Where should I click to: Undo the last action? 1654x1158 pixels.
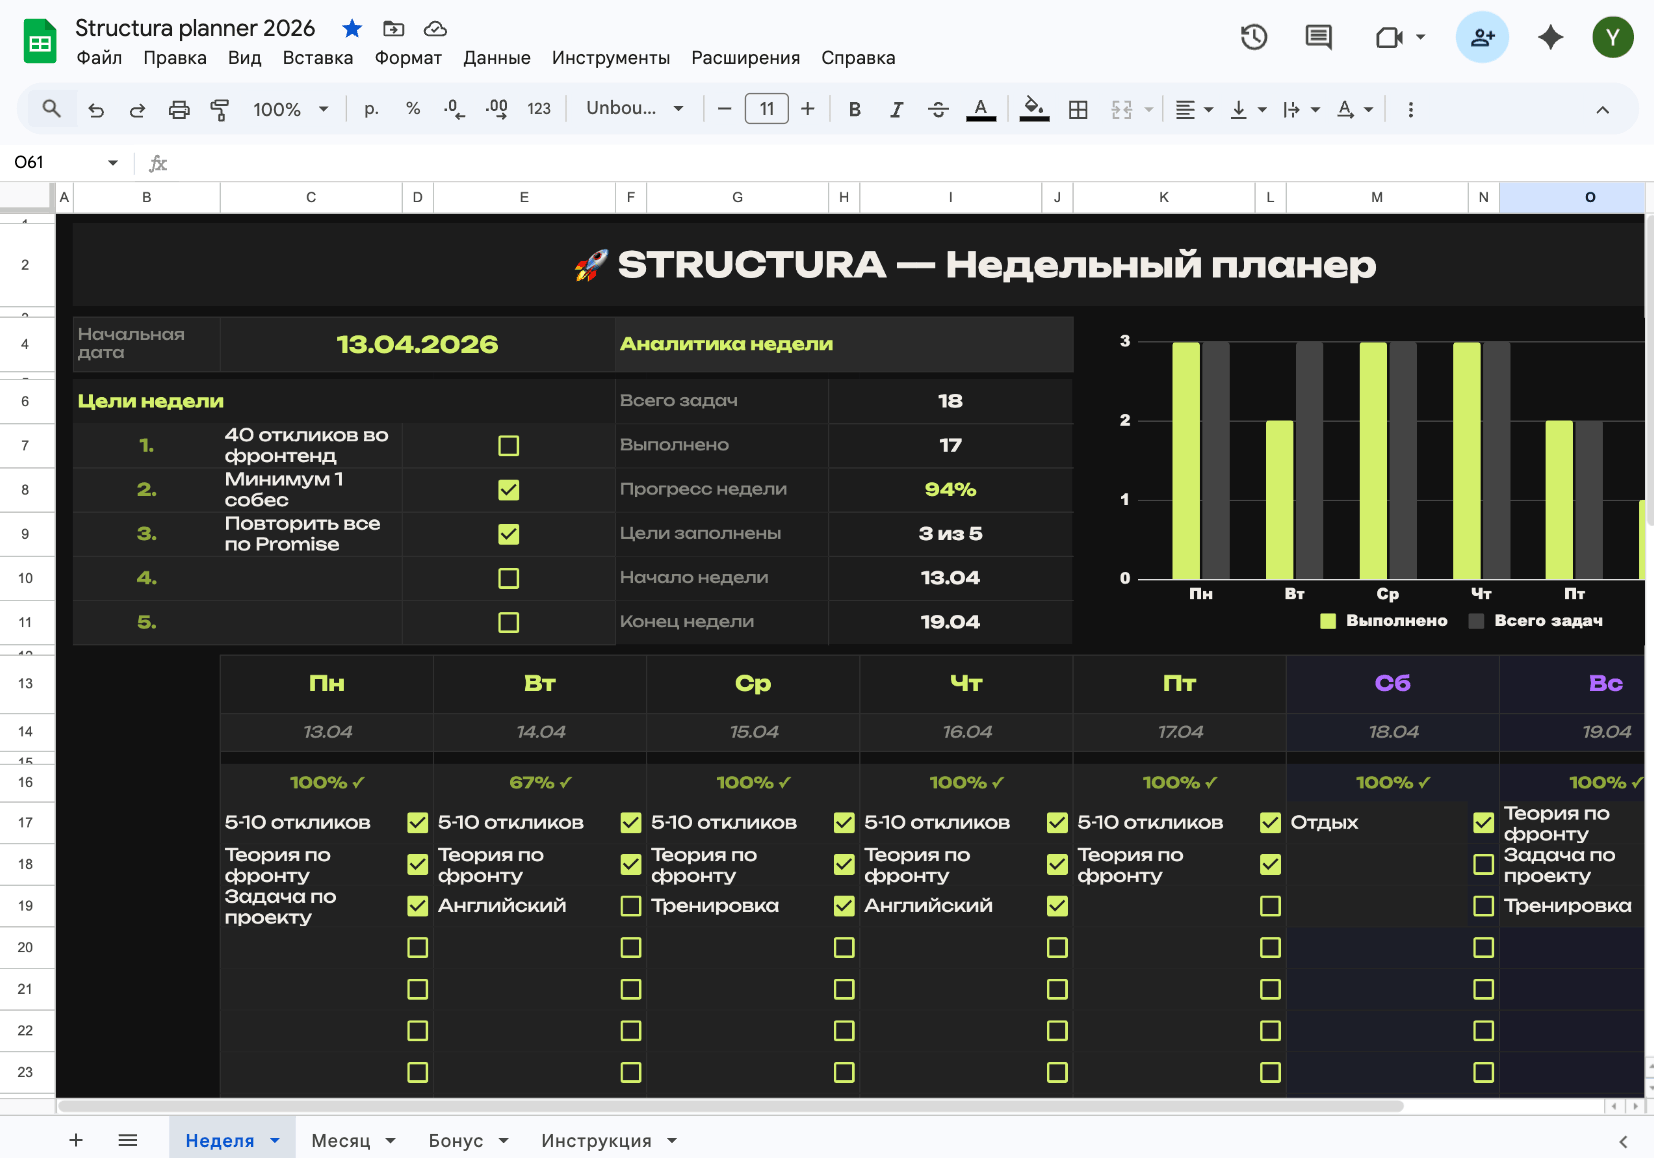96,109
